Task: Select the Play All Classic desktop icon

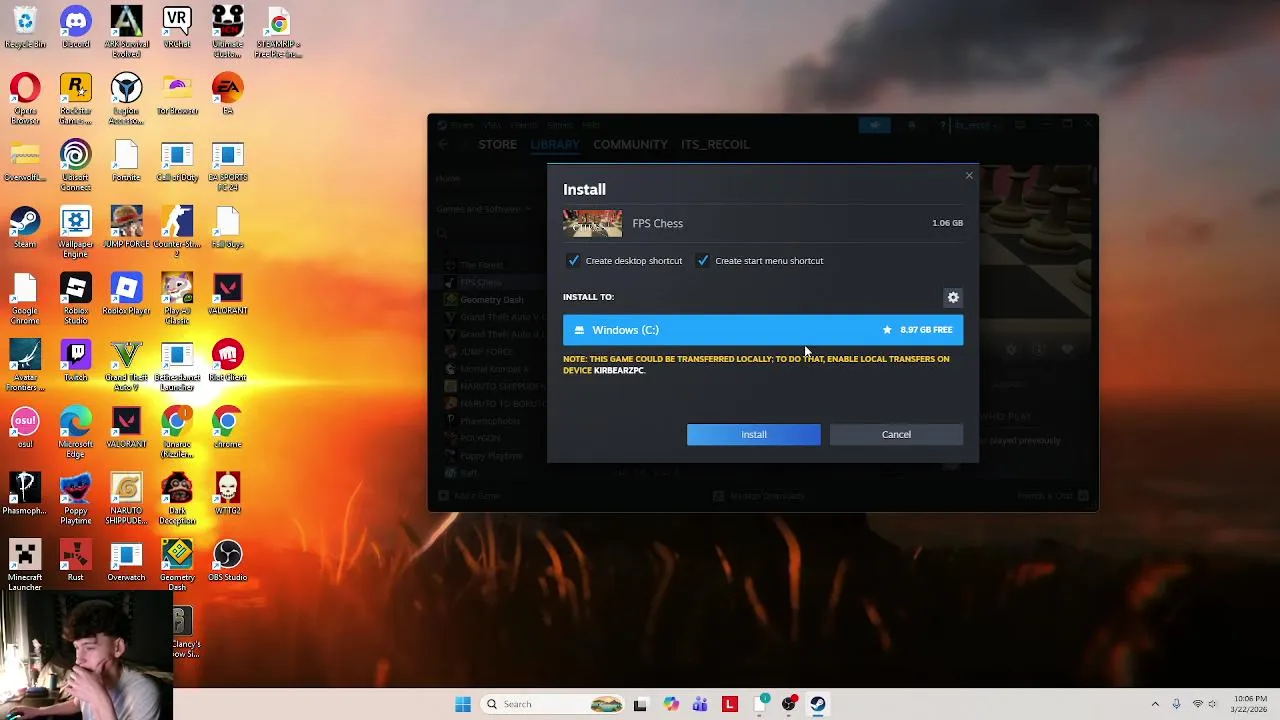Action: tap(177, 297)
